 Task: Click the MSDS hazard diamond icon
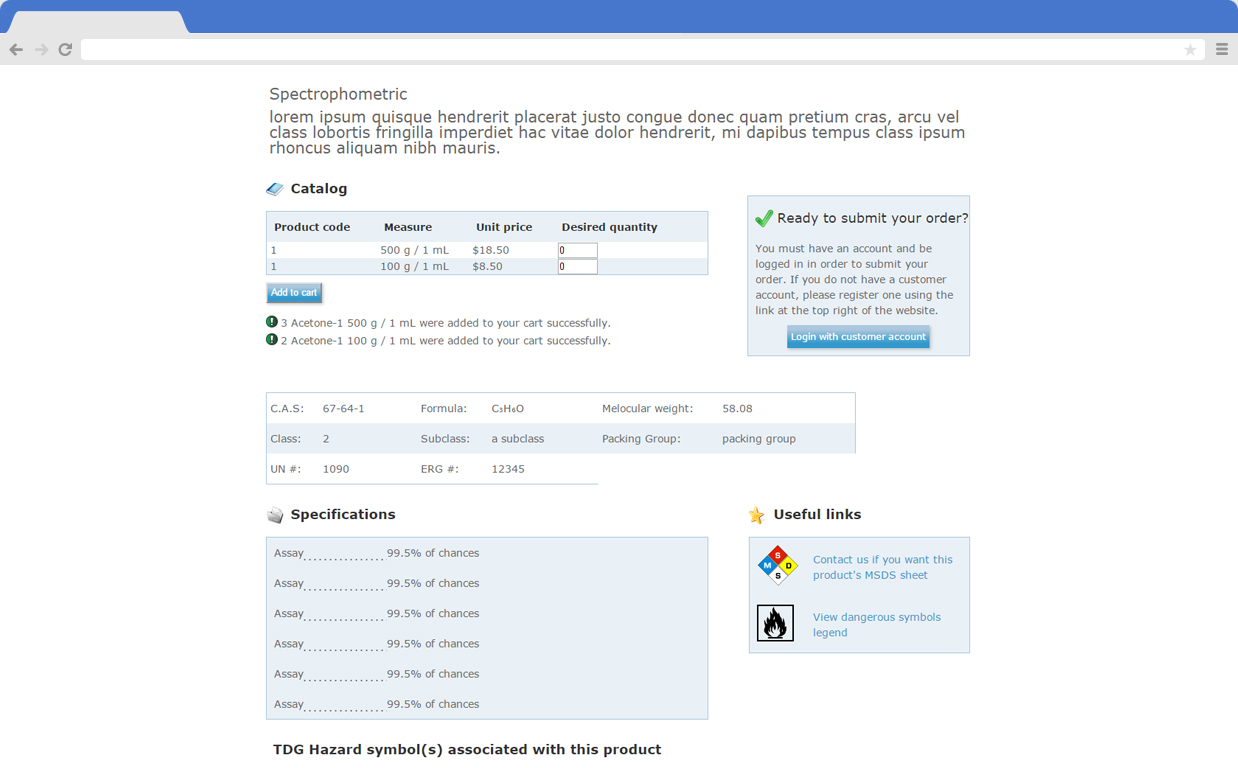point(776,564)
